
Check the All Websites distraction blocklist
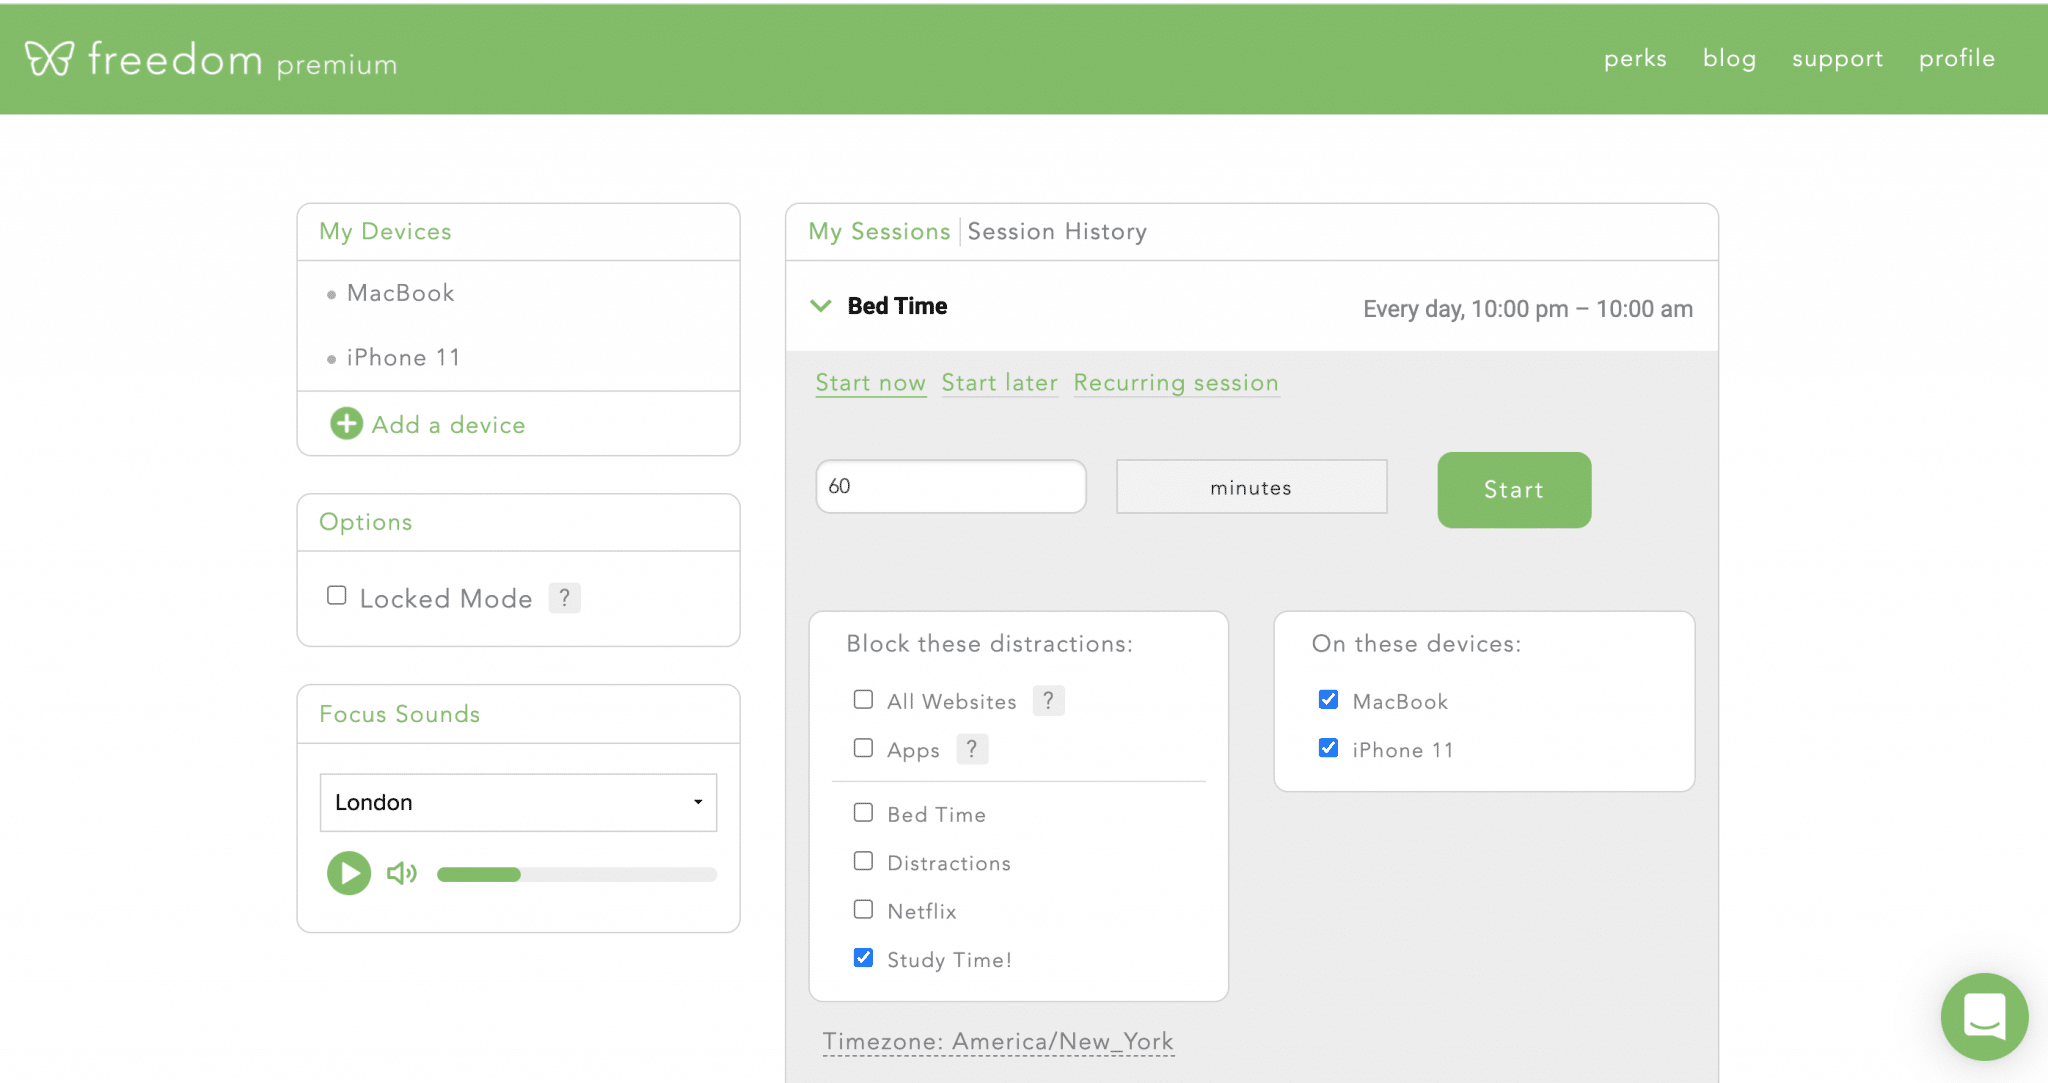(x=862, y=699)
